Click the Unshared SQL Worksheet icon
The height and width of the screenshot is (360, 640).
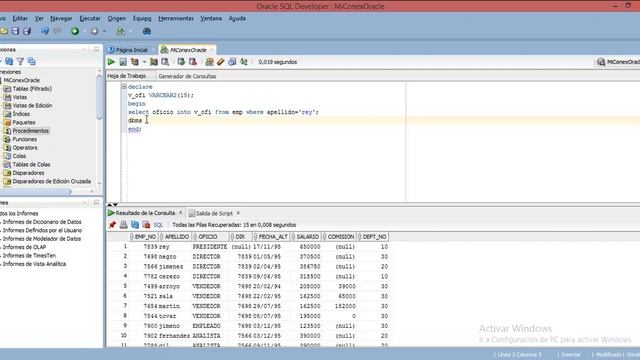coord(209,62)
